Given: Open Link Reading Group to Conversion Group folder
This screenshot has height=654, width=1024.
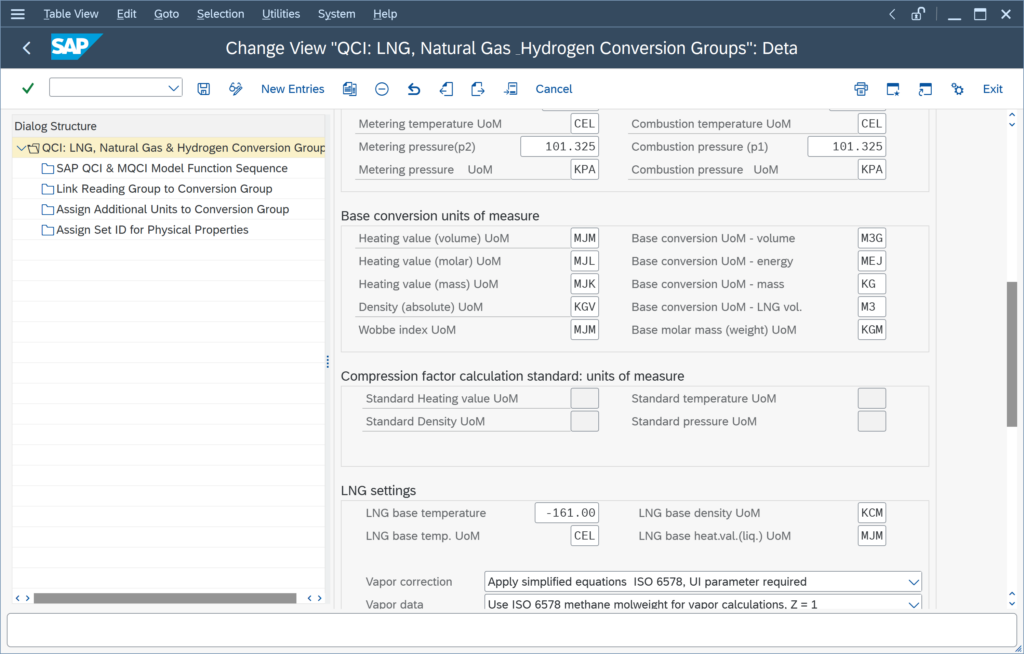Looking at the screenshot, I should pos(164,189).
